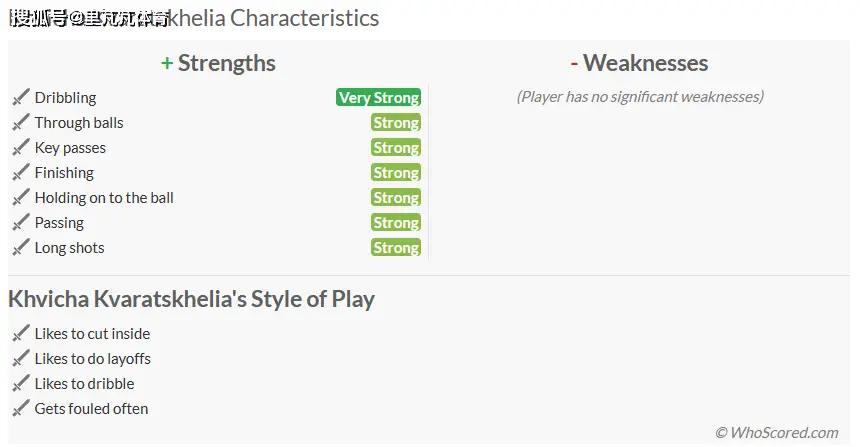Click the Style of Play section heading

pos(191,299)
